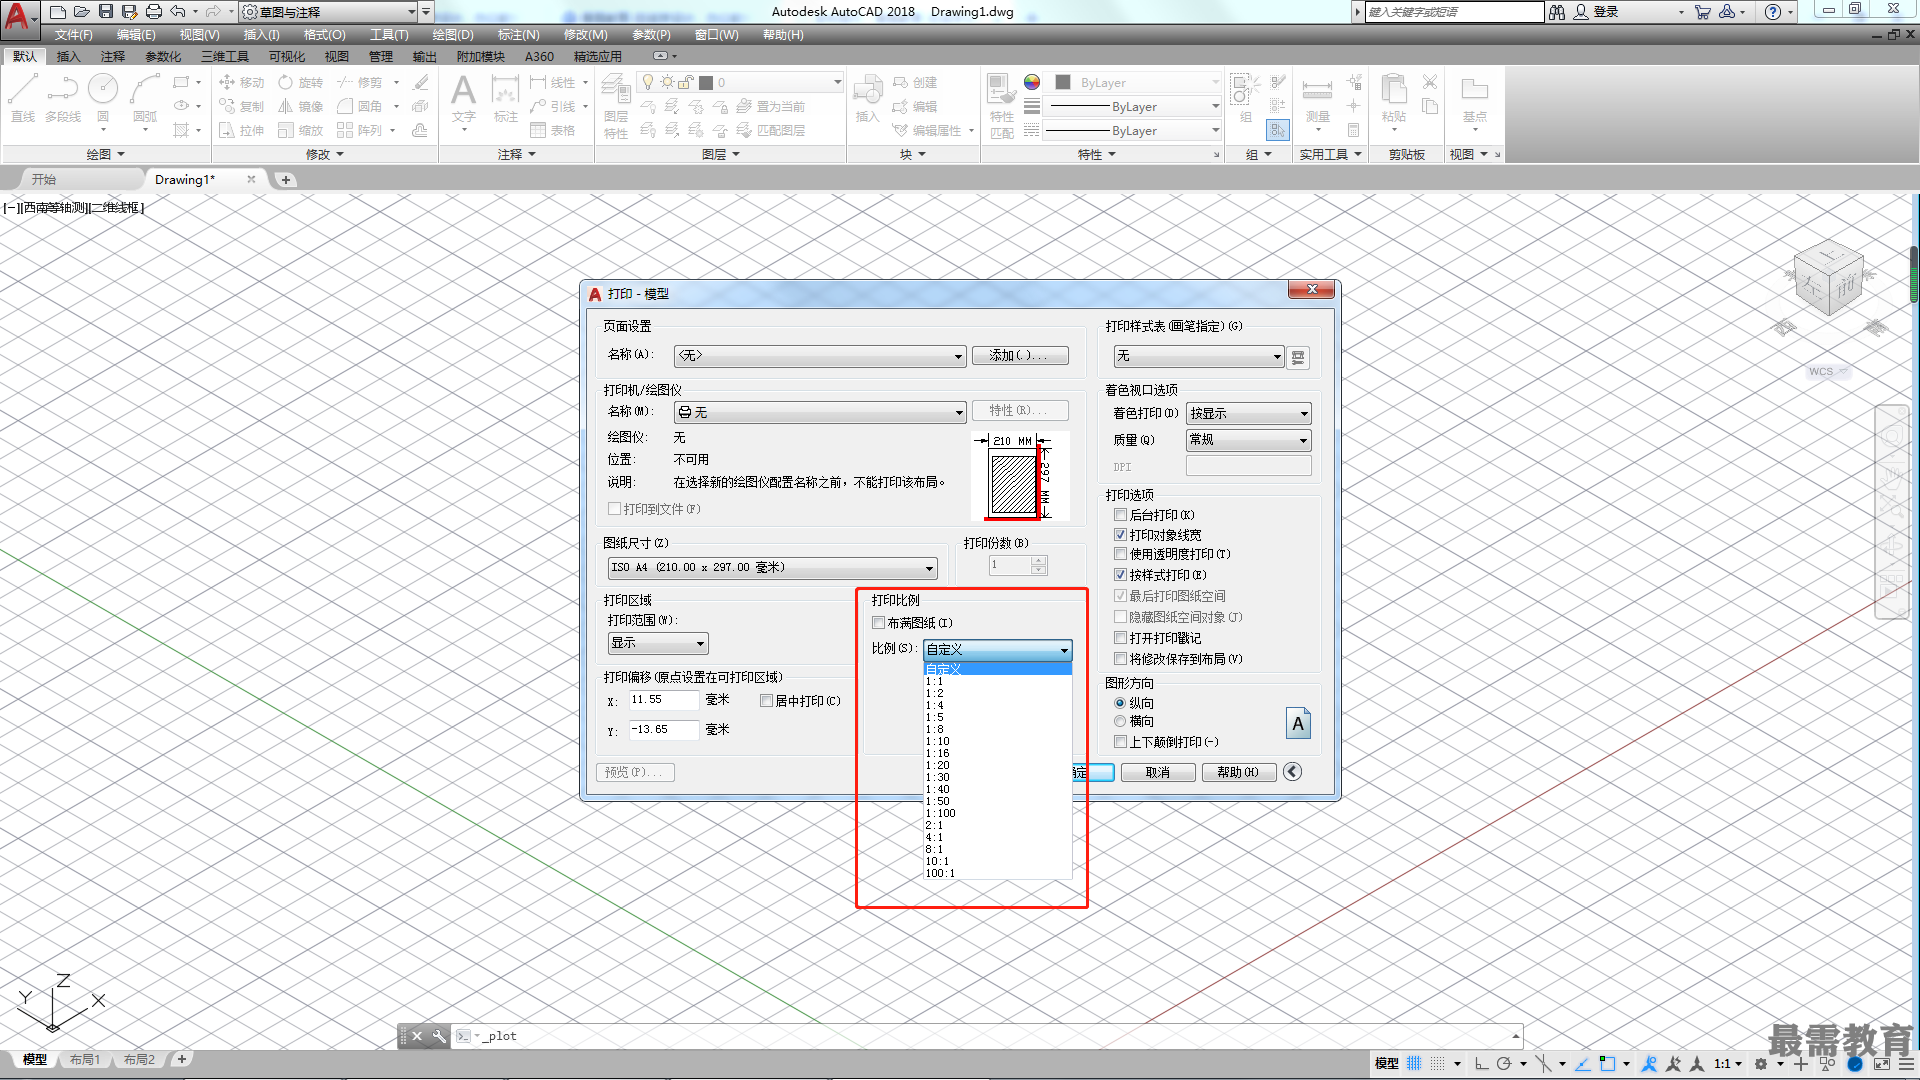1920x1080 pixels.
Task: Click the collapse dialog arrow button
Action: point(1293,771)
